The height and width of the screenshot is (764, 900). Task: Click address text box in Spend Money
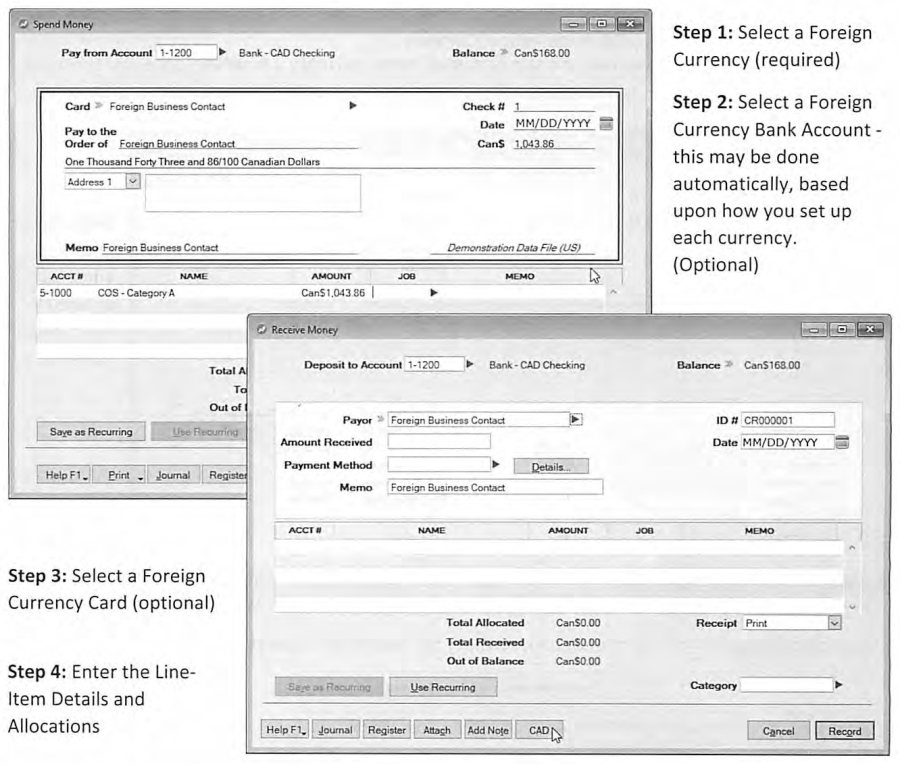coord(253,193)
